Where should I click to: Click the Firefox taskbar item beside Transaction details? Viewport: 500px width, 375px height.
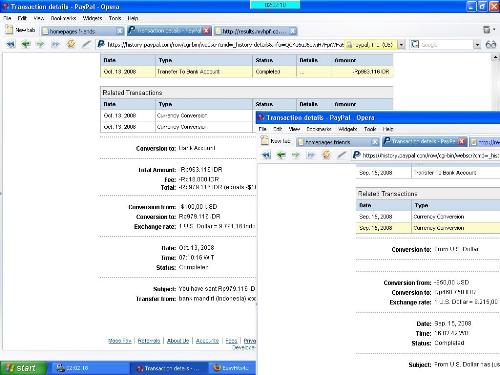coord(232,368)
